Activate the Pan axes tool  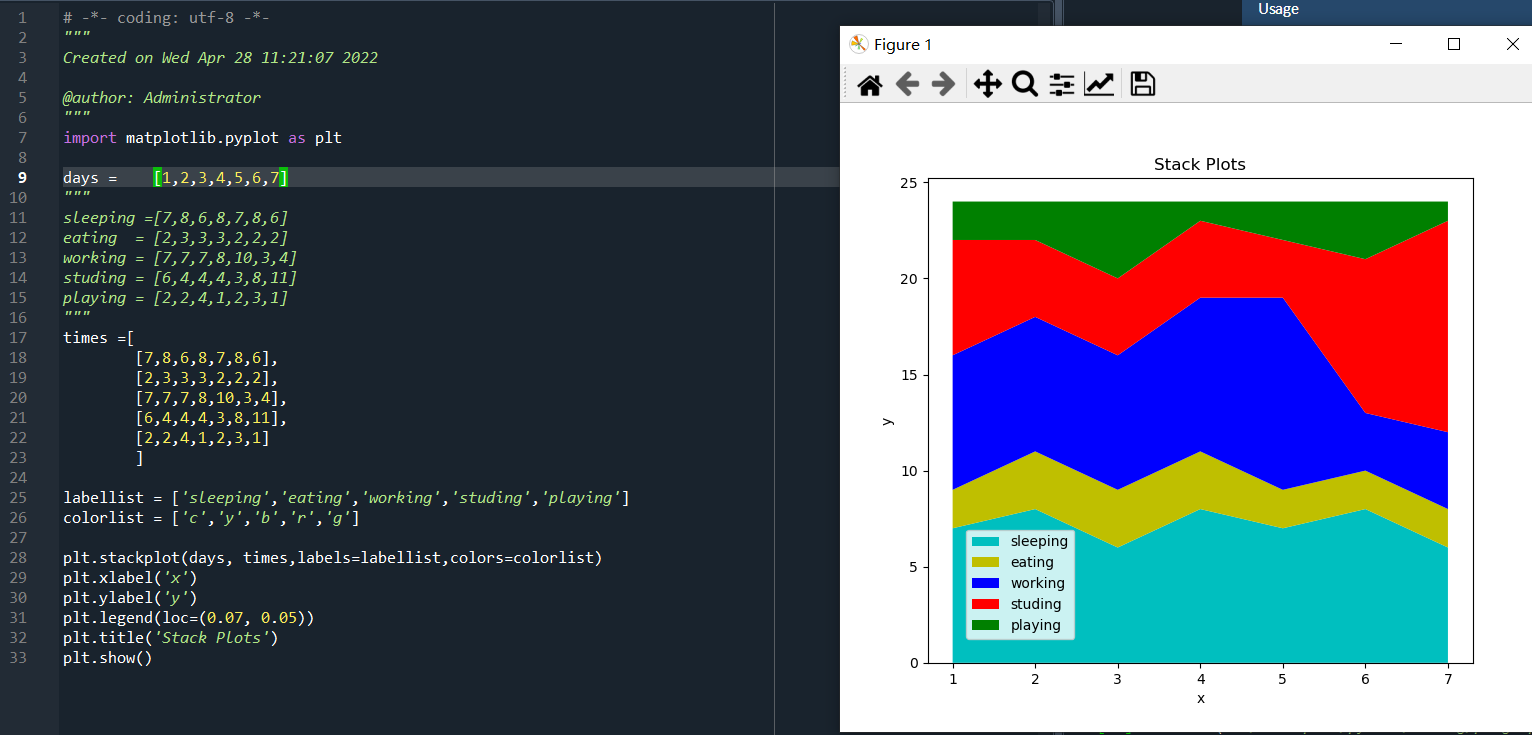click(x=987, y=85)
